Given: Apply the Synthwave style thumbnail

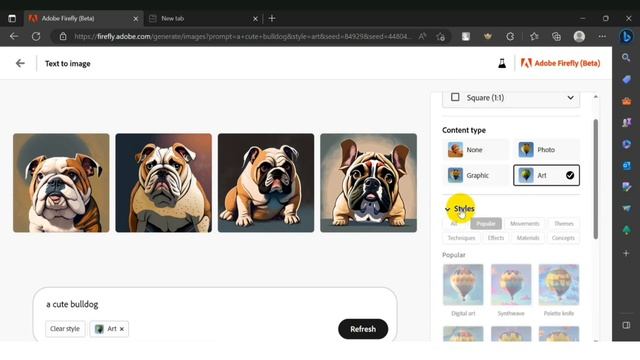Looking at the screenshot, I should 511,285.
